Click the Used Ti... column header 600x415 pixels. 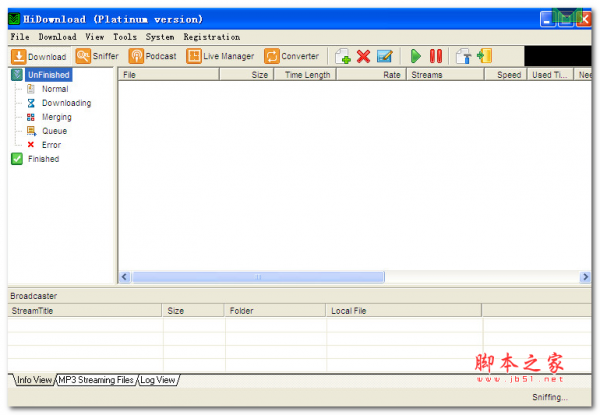tap(550, 75)
